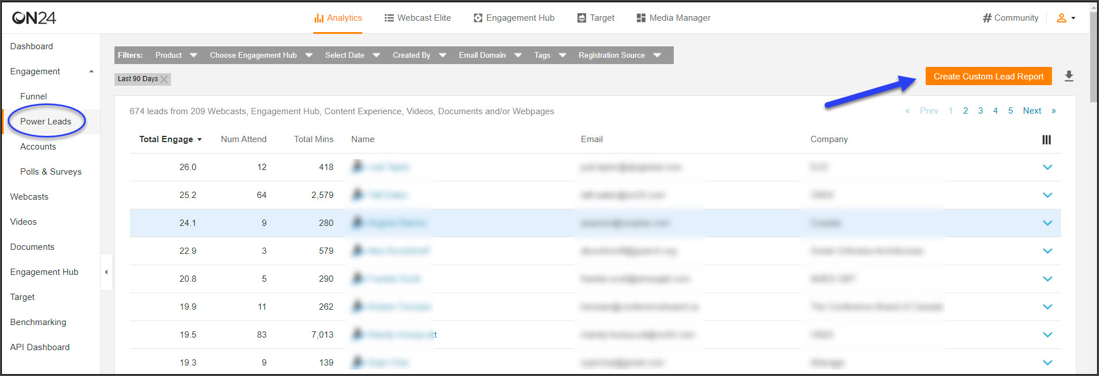This screenshot has height=376, width=1099.
Task: Expand the Product filter dropdown
Action: click(176, 55)
